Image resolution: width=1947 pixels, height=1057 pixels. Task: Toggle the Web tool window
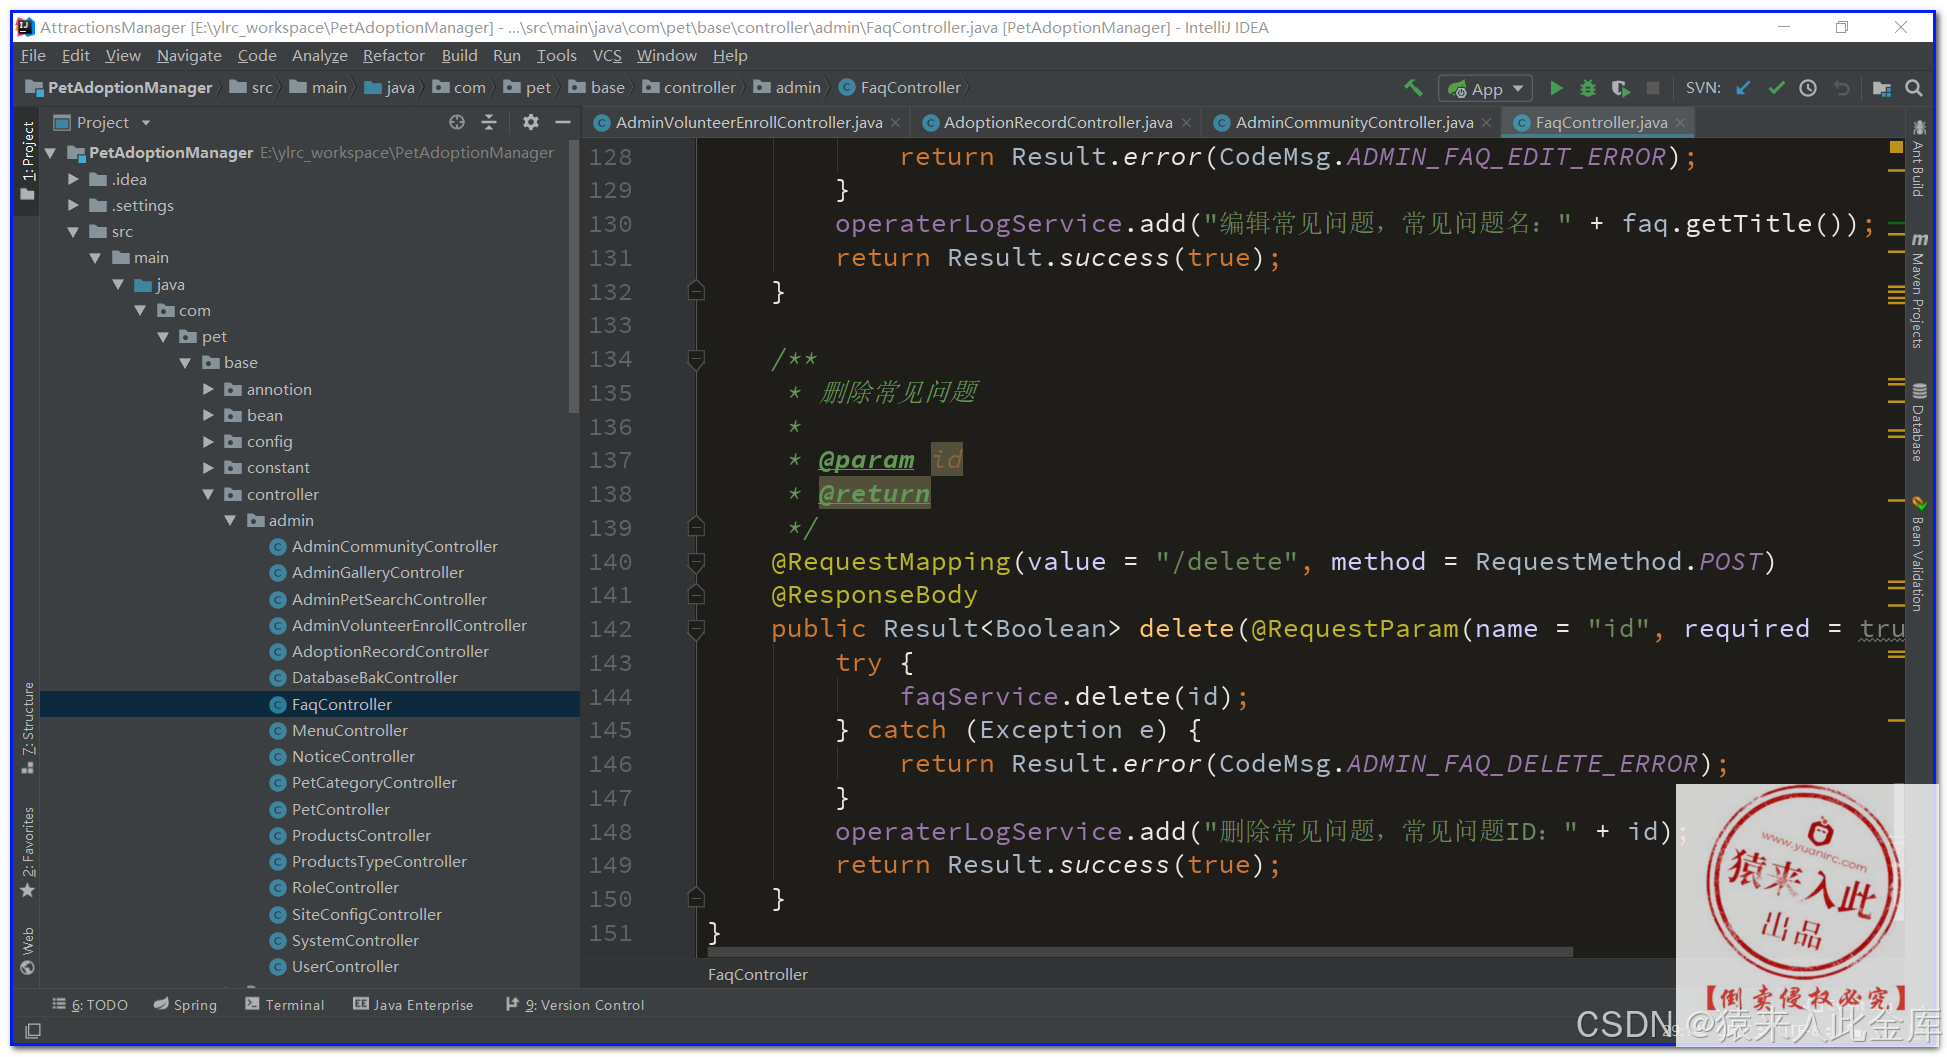click(x=27, y=950)
